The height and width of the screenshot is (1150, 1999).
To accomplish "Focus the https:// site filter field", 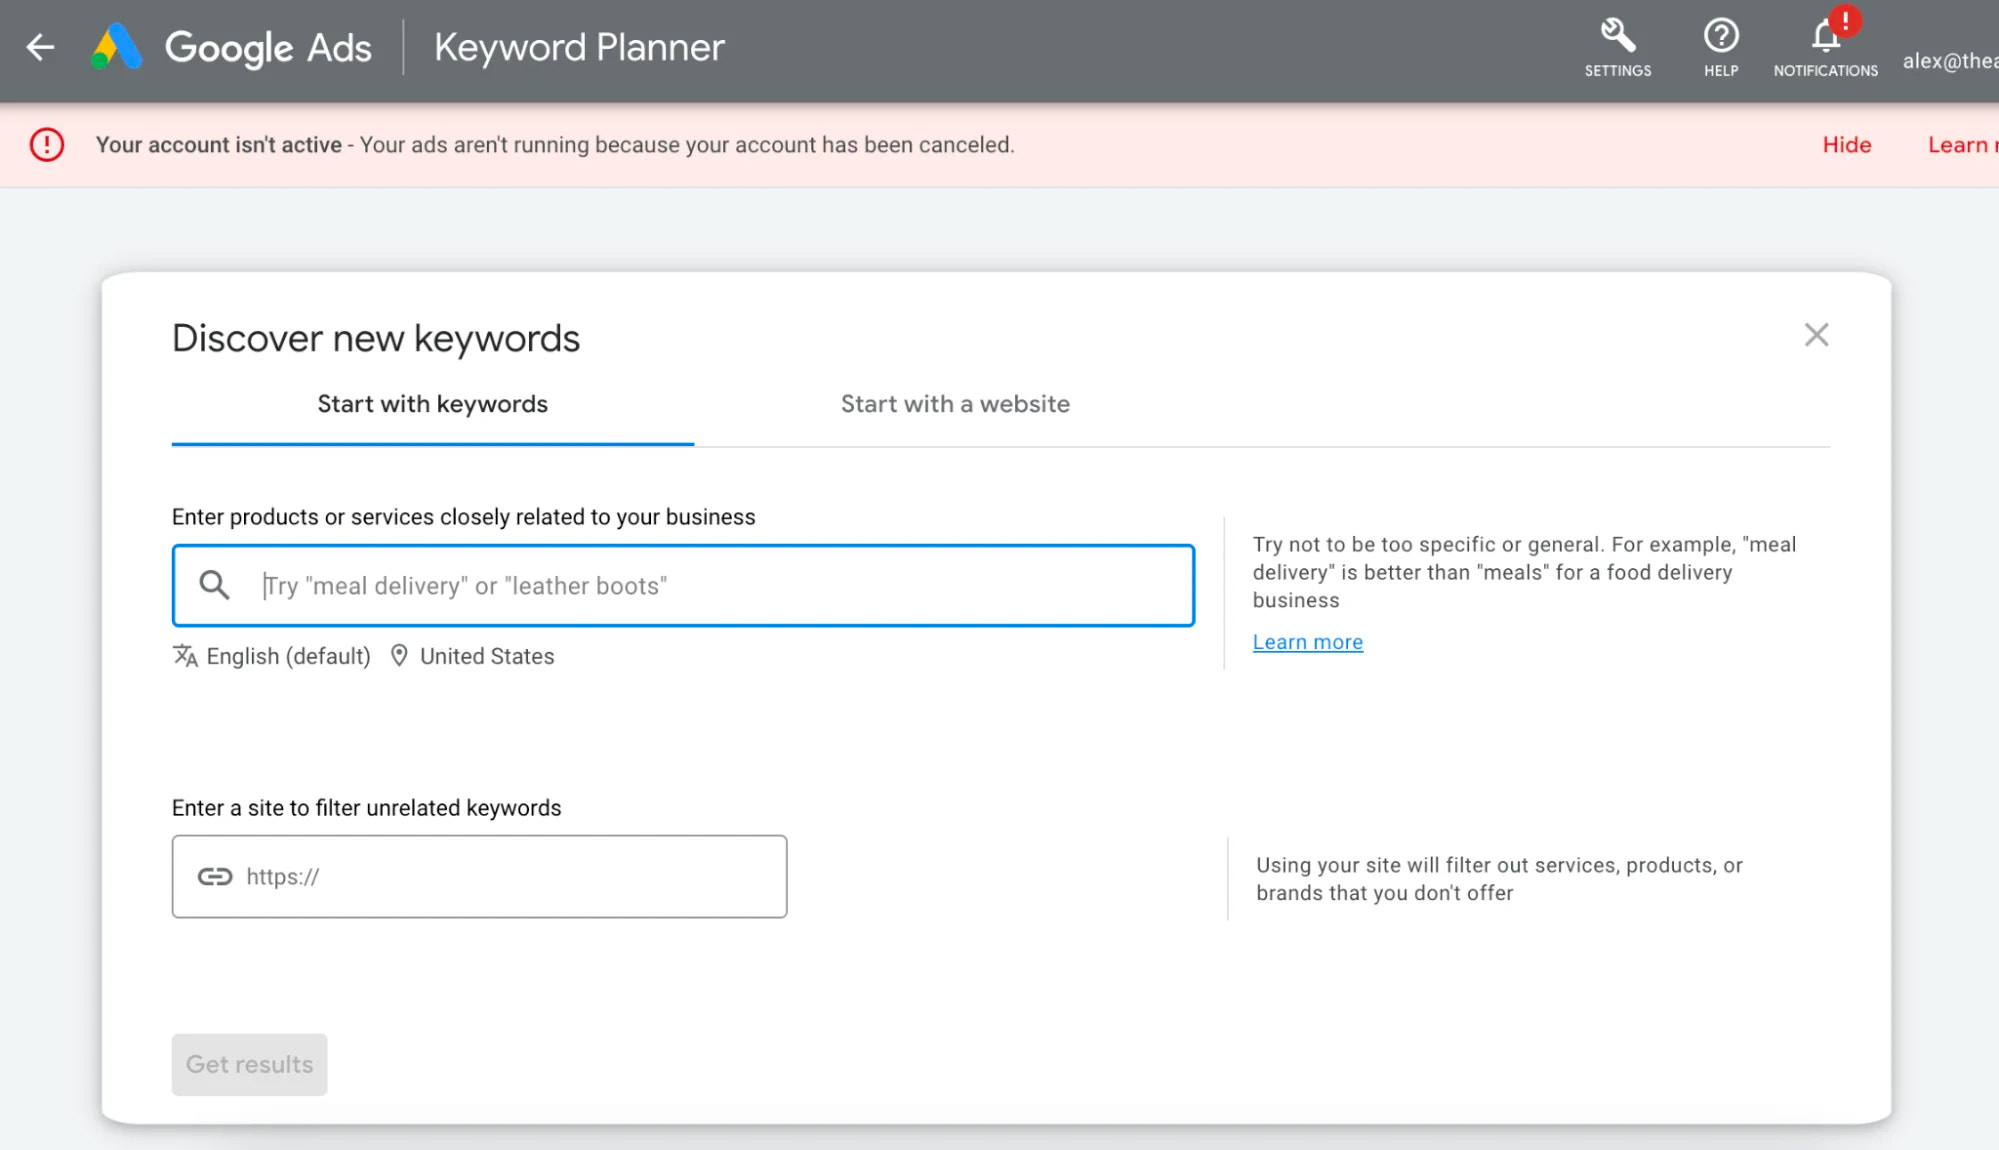I will pyautogui.click(x=479, y=877).
